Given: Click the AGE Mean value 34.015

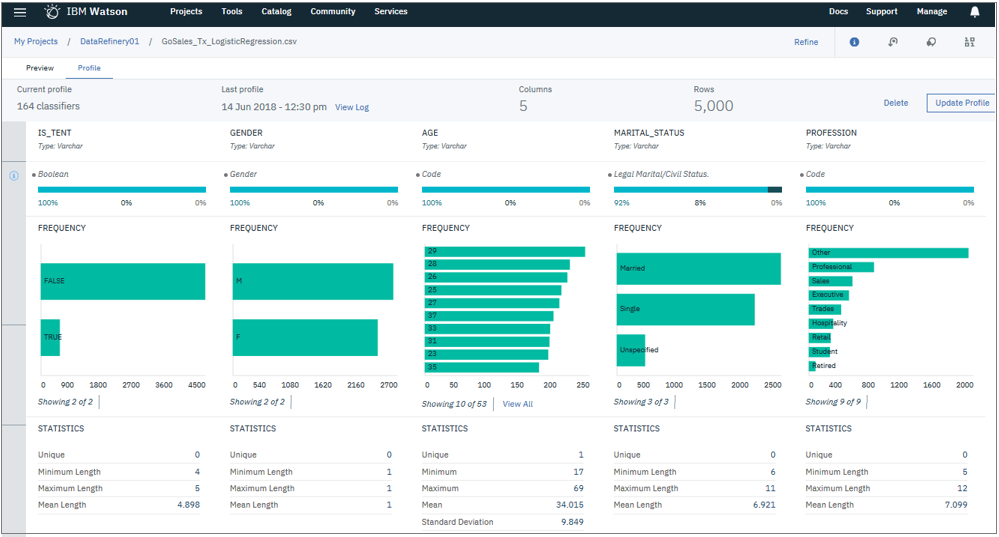Looking at the screenshot, I should [x=570, y=505].
